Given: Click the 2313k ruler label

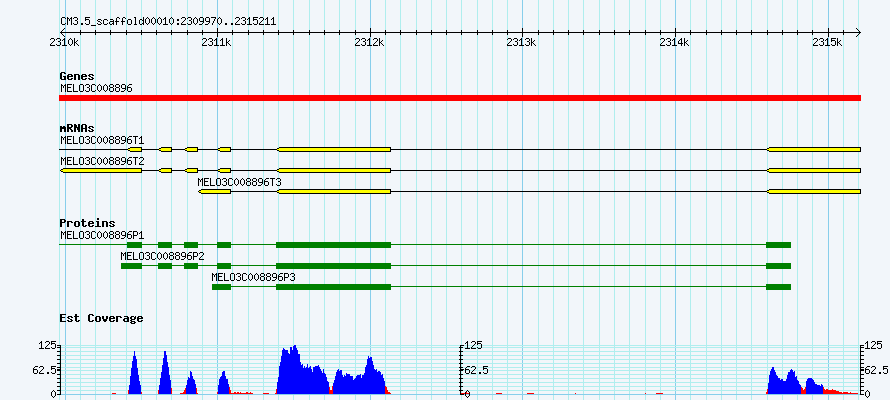Looking at the screenshot, I should click(x=522, y=42).
